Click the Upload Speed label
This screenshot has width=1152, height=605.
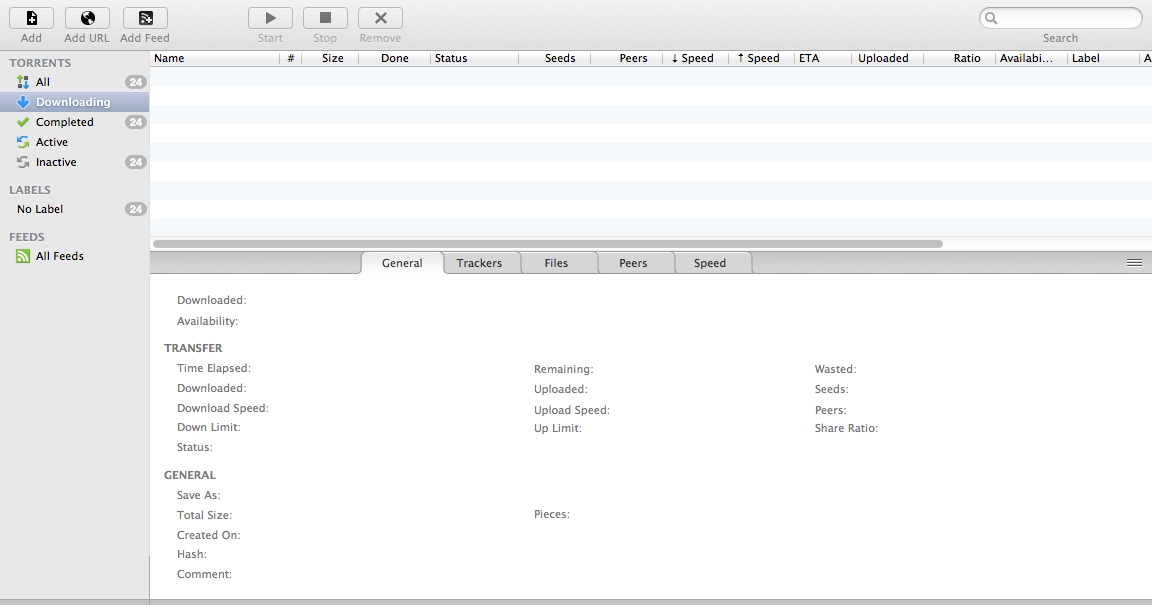[x=572, y=410]
